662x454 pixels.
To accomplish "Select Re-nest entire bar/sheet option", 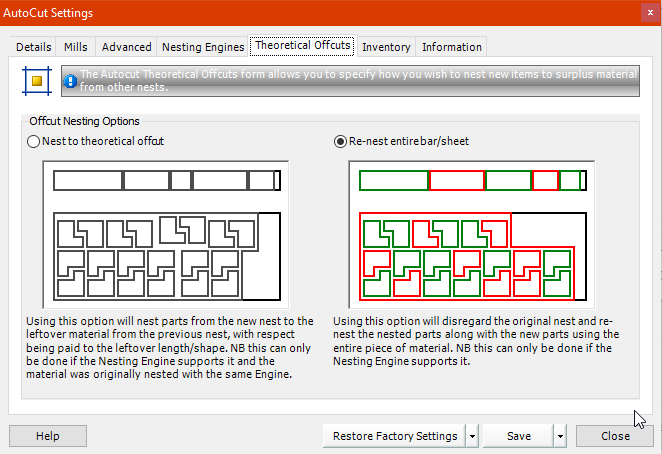I will [x=340, y=141].
